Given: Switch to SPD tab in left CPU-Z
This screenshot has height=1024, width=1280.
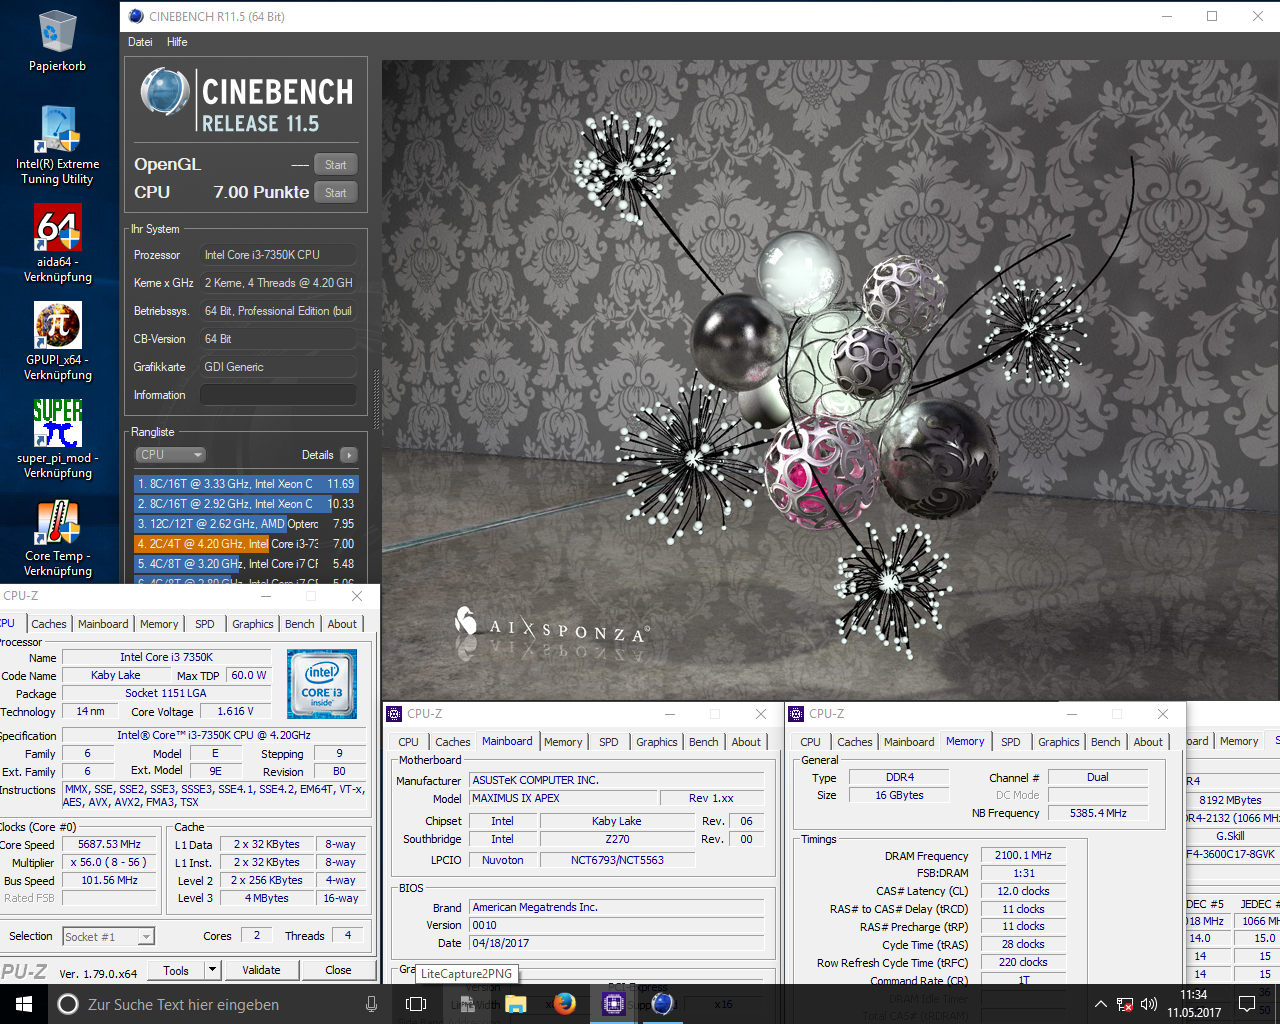Looking at the screenshot, I should pos(205,624).
